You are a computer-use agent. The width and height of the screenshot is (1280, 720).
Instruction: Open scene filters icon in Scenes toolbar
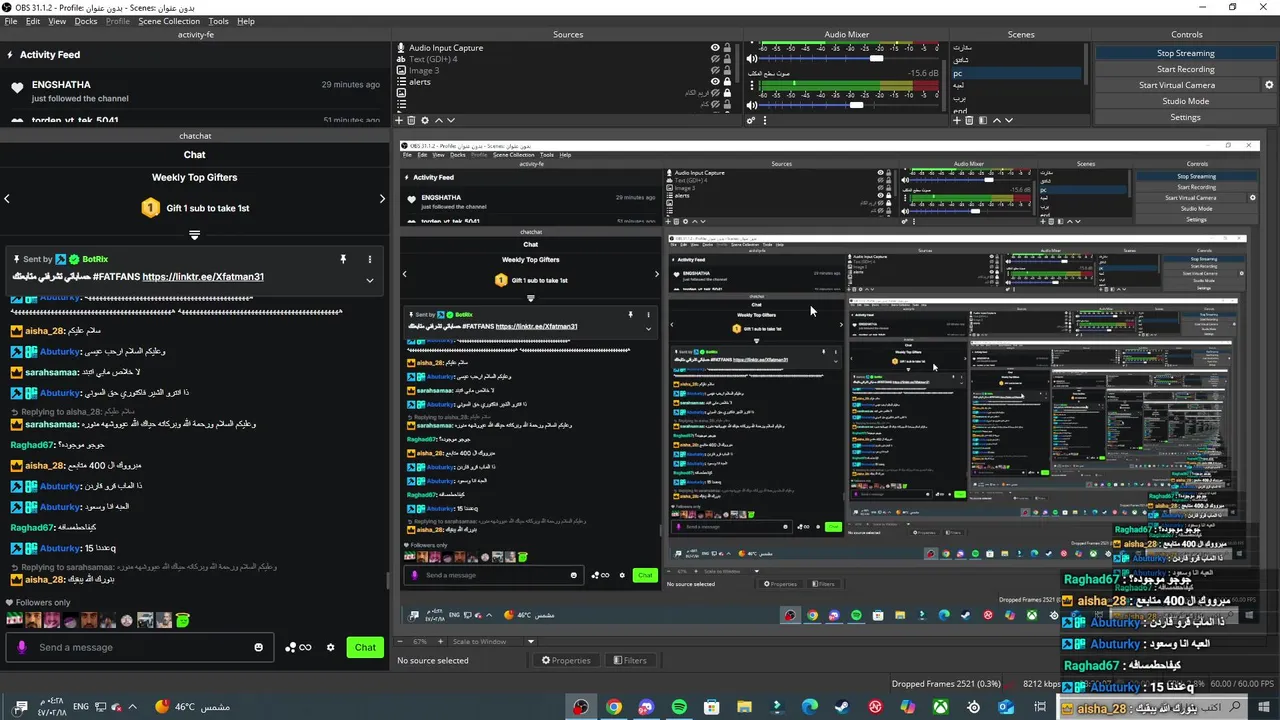point(982,120)
